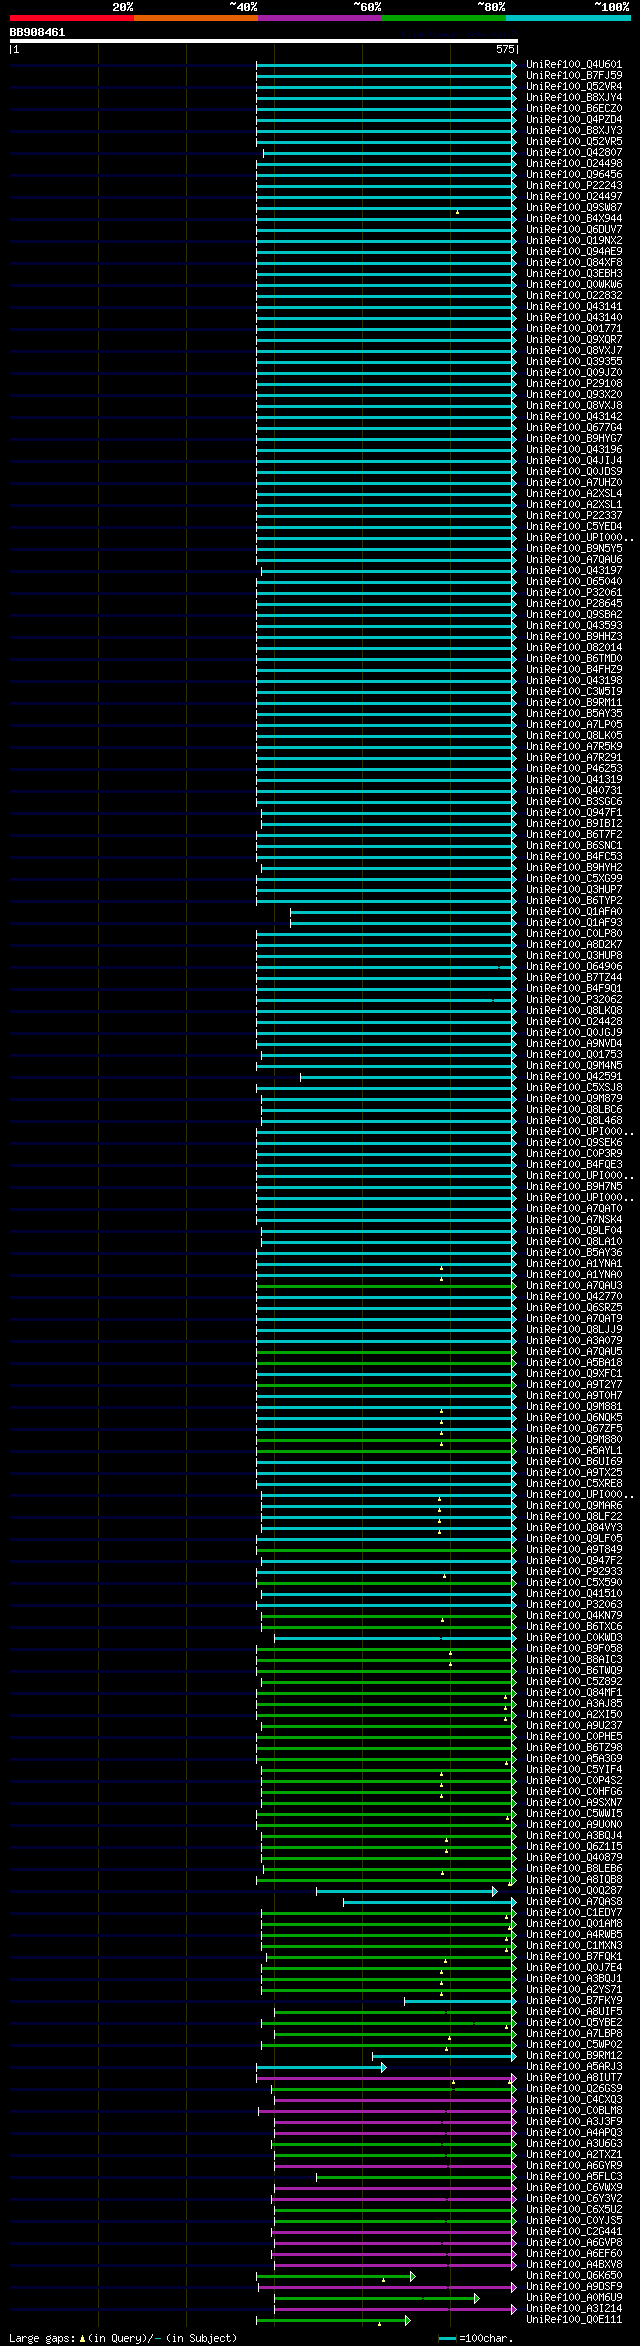Click the green ~80% identity legend segment

pyautogui.click(x=443, y=18)
